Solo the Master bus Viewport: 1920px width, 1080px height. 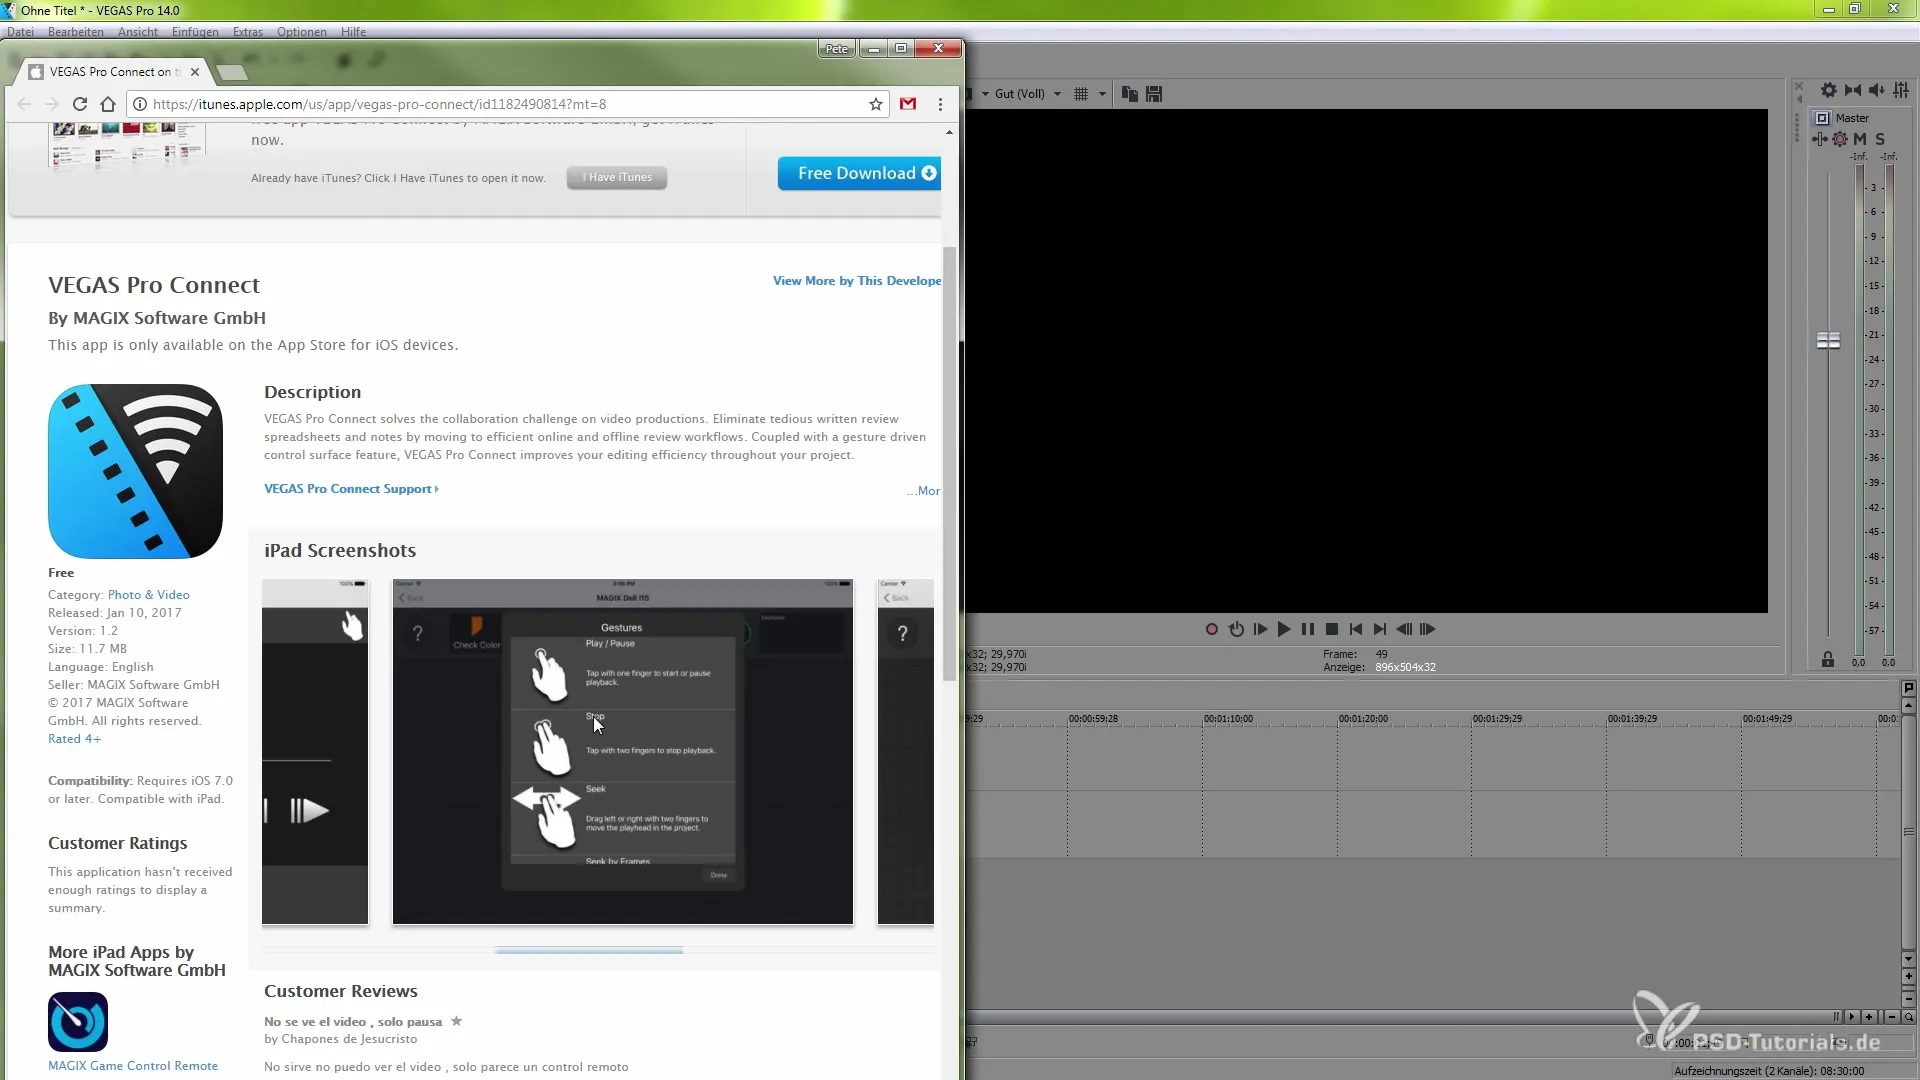pos(1880,139)
